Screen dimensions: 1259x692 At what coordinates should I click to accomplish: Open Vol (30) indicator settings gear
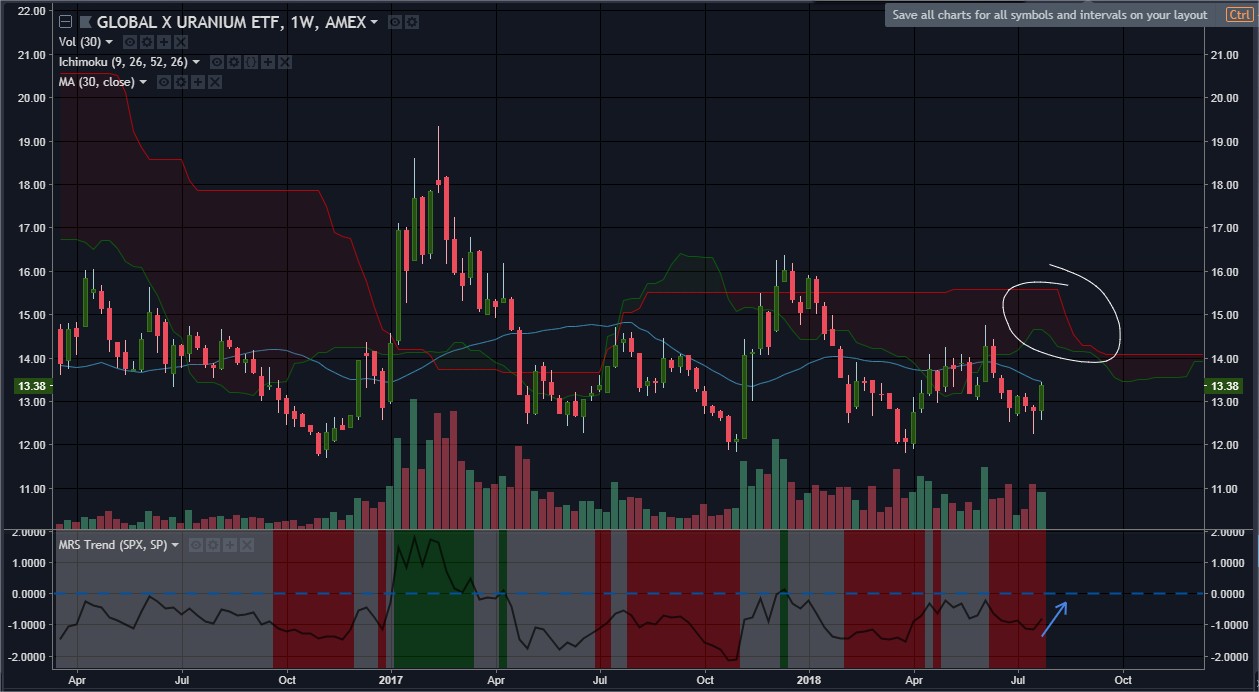(x=146, y=42)
